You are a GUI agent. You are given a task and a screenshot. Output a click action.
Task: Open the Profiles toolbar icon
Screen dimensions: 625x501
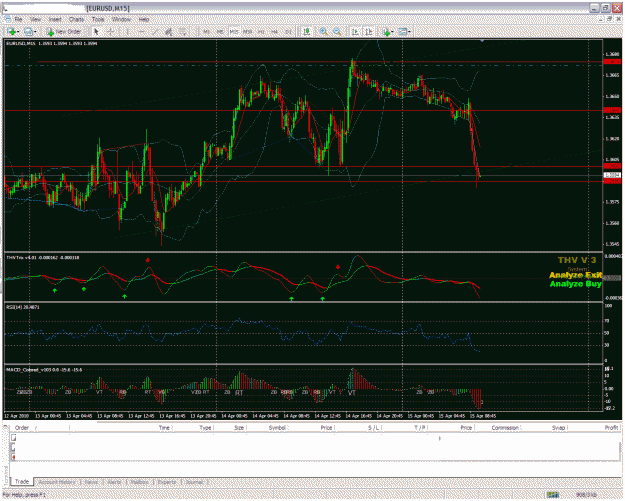coord(28,31)
